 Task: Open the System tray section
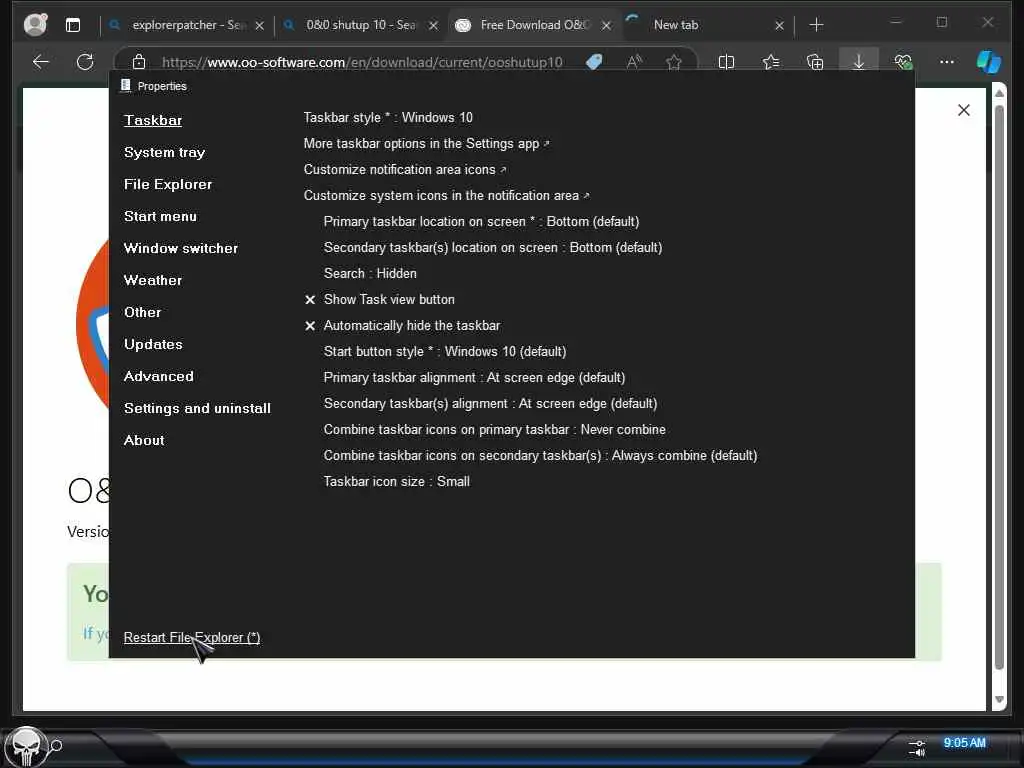(x=165, y=152)
